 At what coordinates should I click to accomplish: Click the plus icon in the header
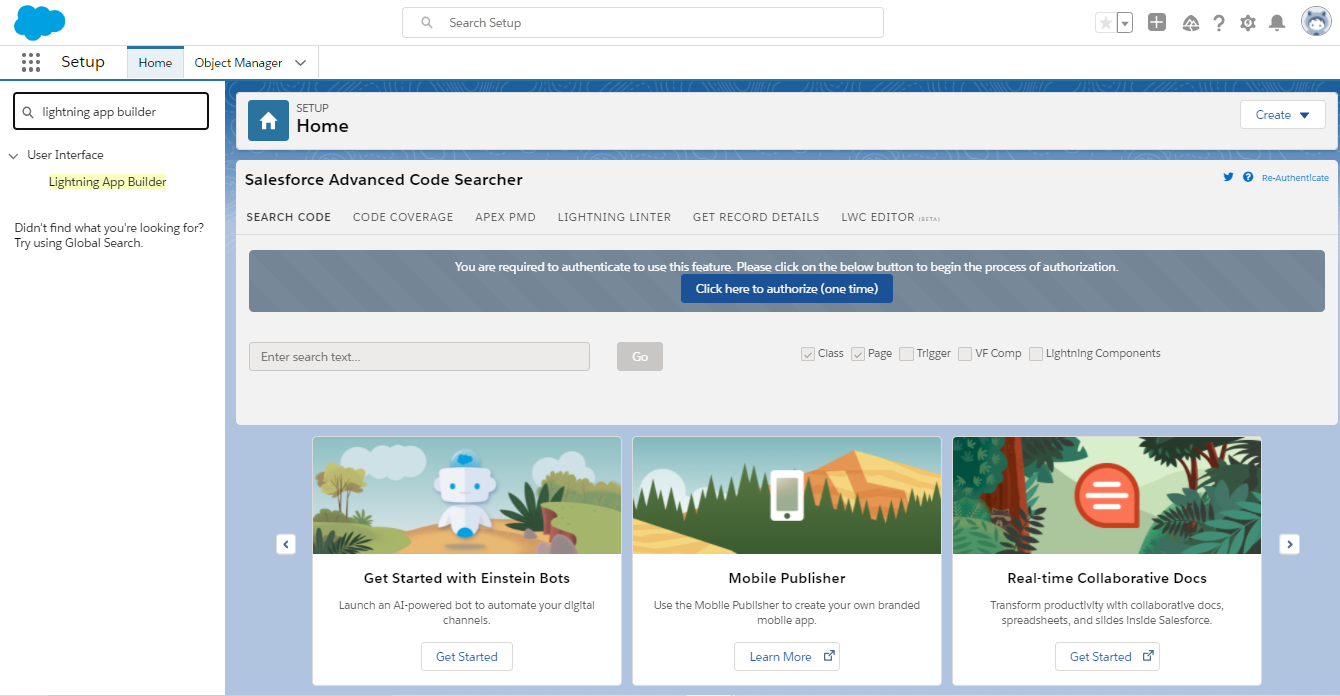tap(1157, 21)
